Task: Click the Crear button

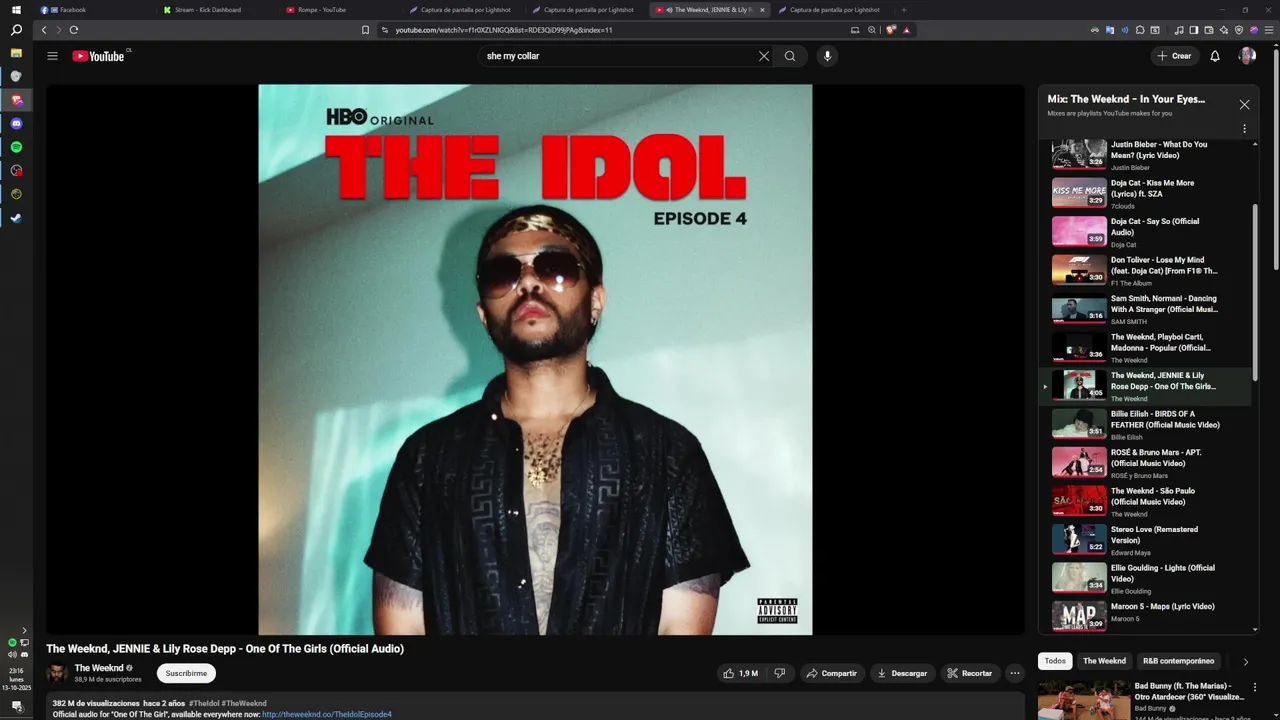Action: click(x=1174, y=56)
